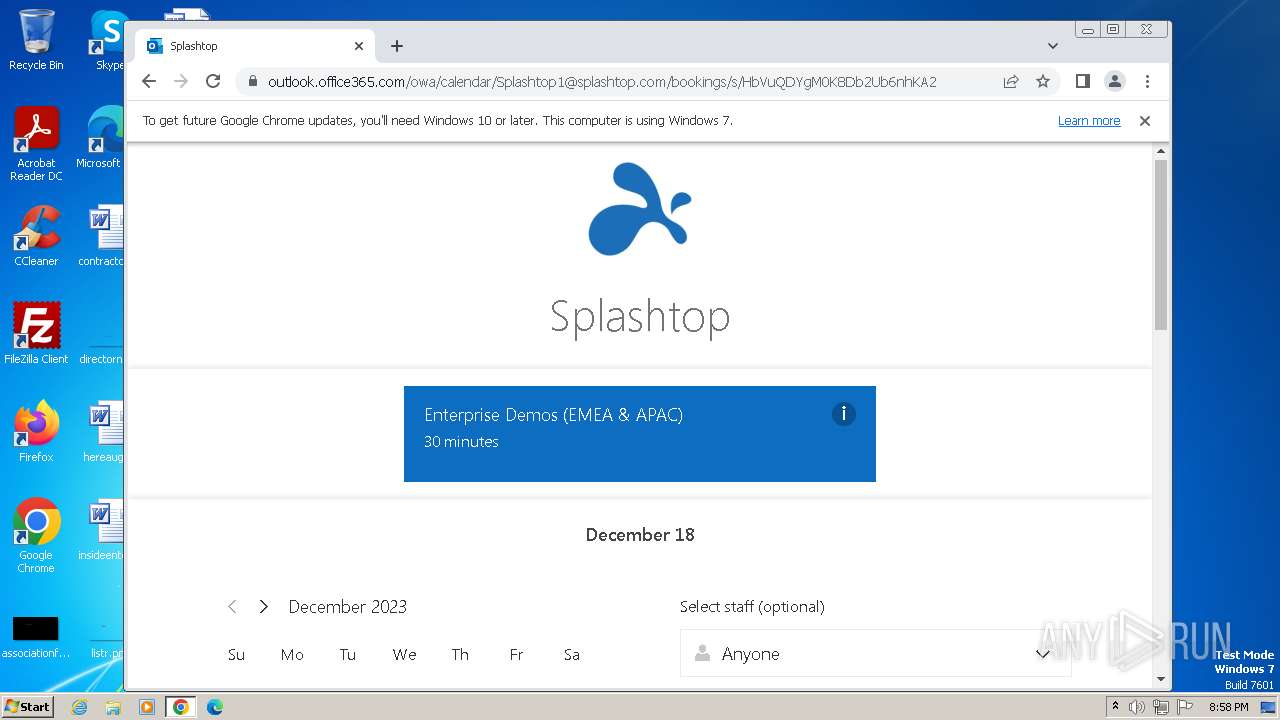Open Internet Explorer from the taskbar
Viewport: 1280px width, 720px height.
pyautogui.click(x=79, y=707)
